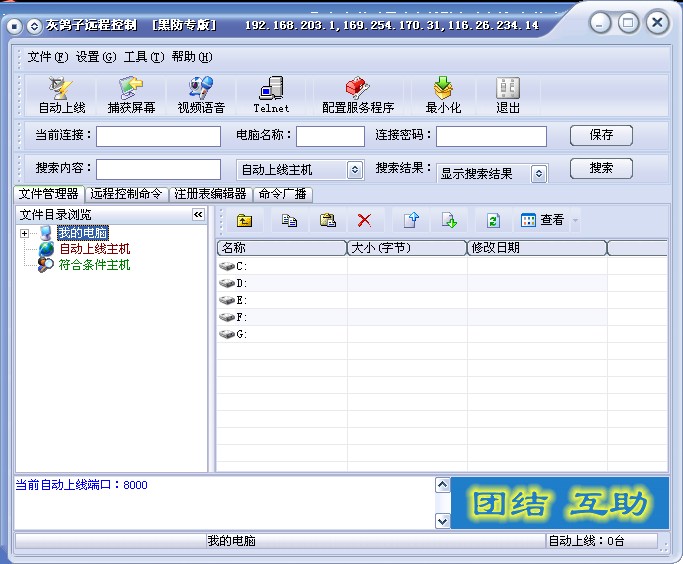The image size is (683, 564).
Task: Focus the 当前连接 input field
Action: [x=158, y=136]
